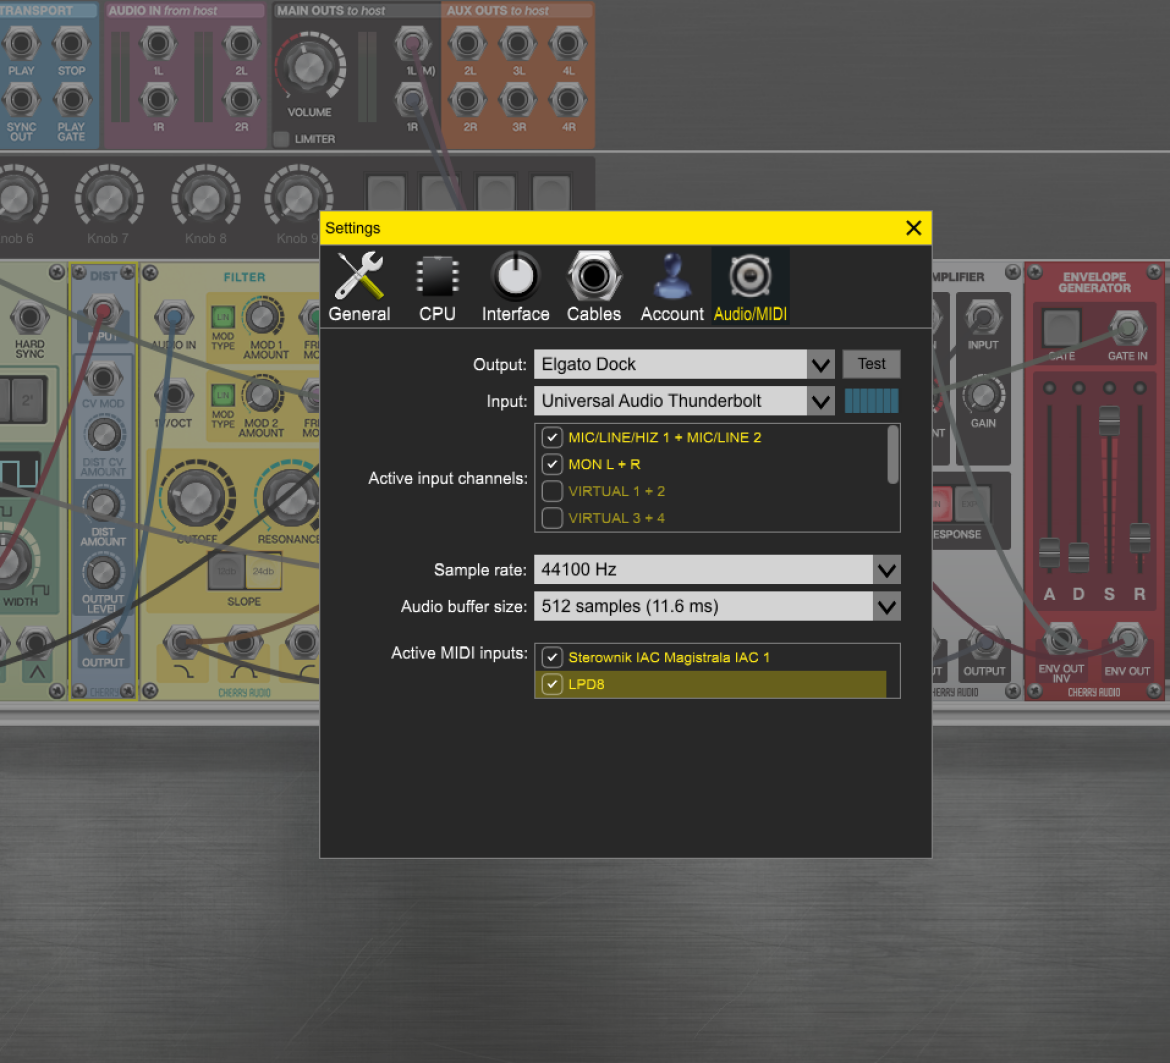The width and height of the screenshot is (1170, 1063).
Task: Open the Account settings tab
Action: [672, 287]
